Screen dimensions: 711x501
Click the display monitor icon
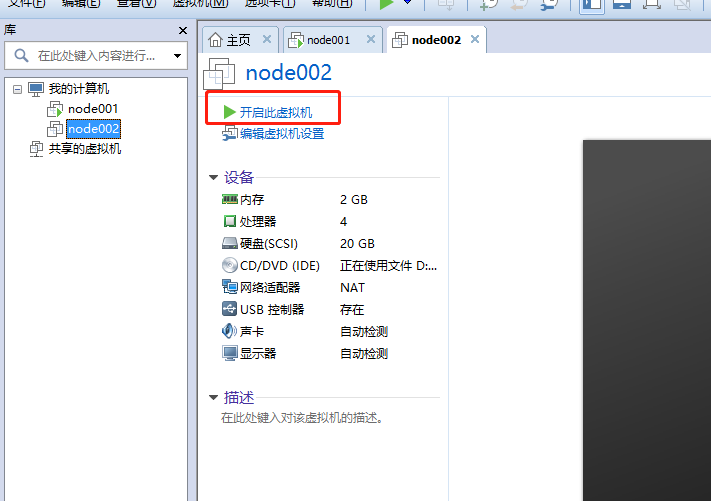(x=230, y=353)
